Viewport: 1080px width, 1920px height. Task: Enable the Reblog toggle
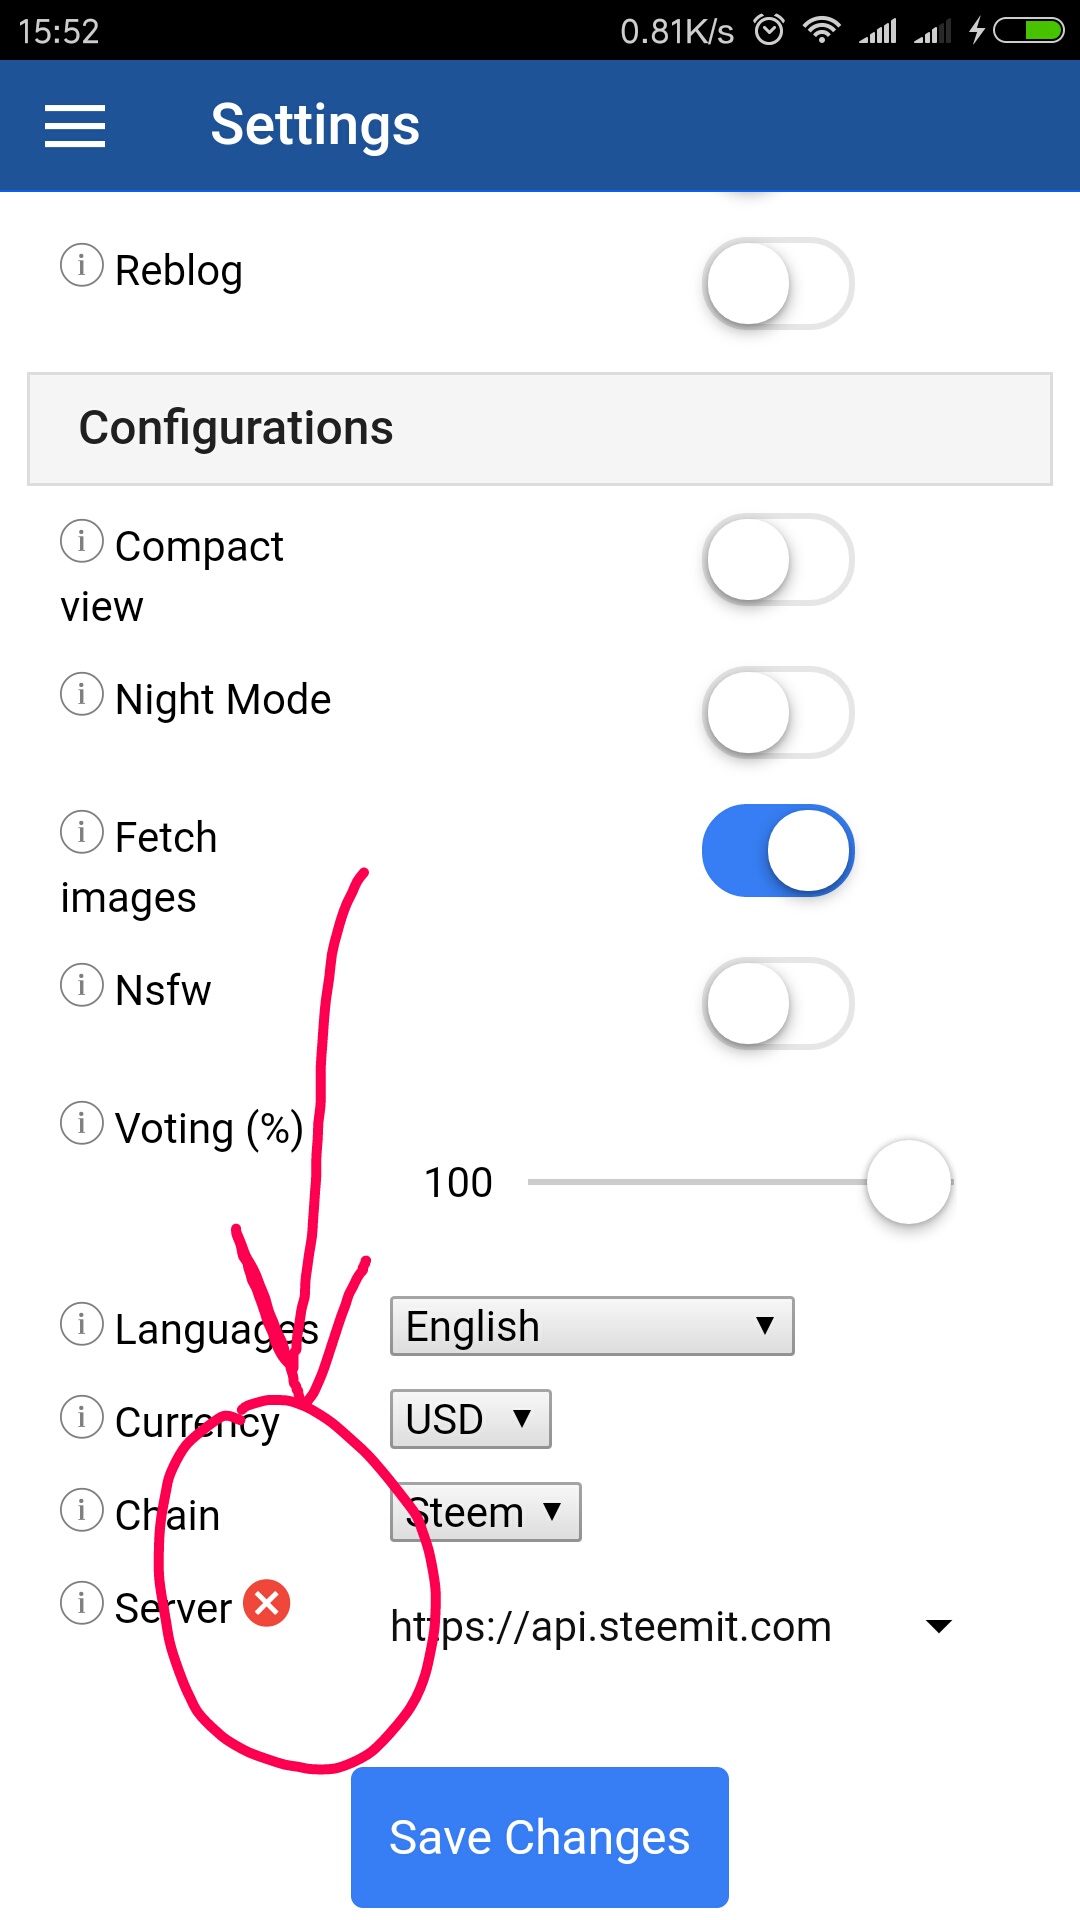coord(778,283)
